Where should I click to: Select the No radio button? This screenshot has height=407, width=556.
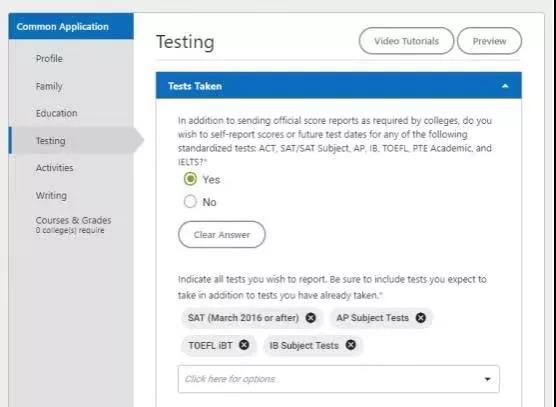(x=190, y=201)
